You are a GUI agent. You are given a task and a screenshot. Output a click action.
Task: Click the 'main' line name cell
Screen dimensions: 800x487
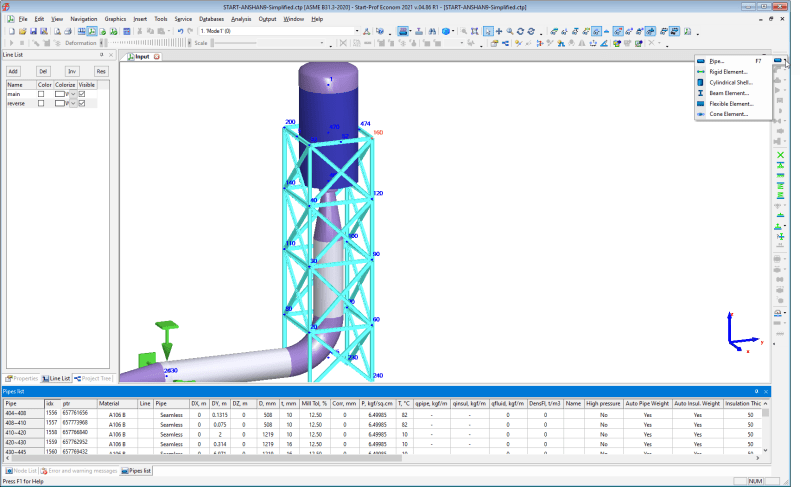21,94
